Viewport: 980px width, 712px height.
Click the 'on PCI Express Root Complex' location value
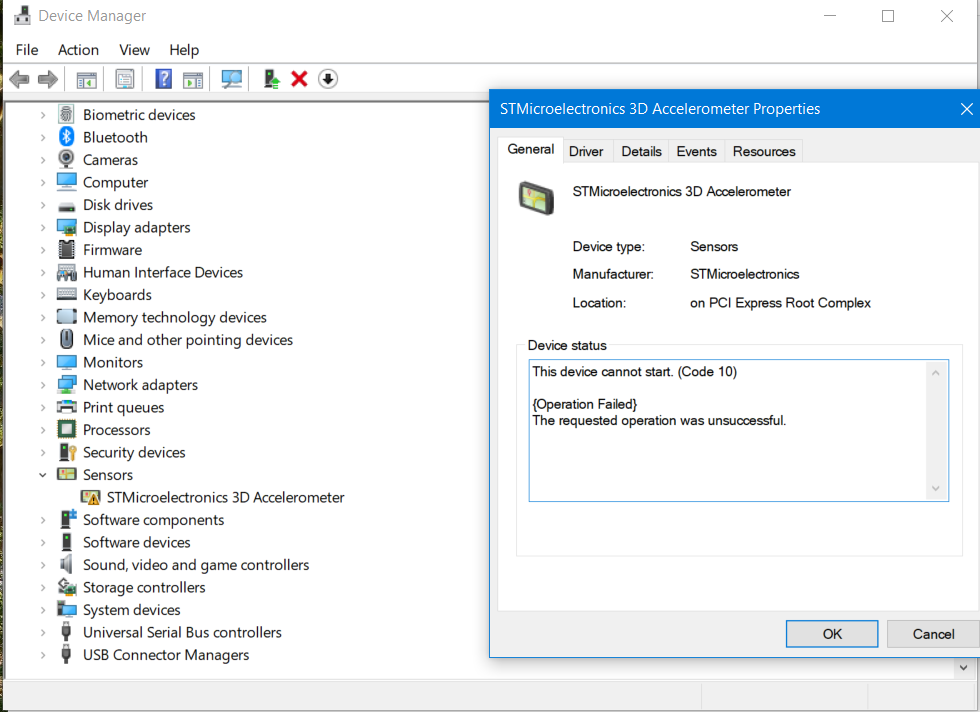pyautogui.click(x=780, y=303)
